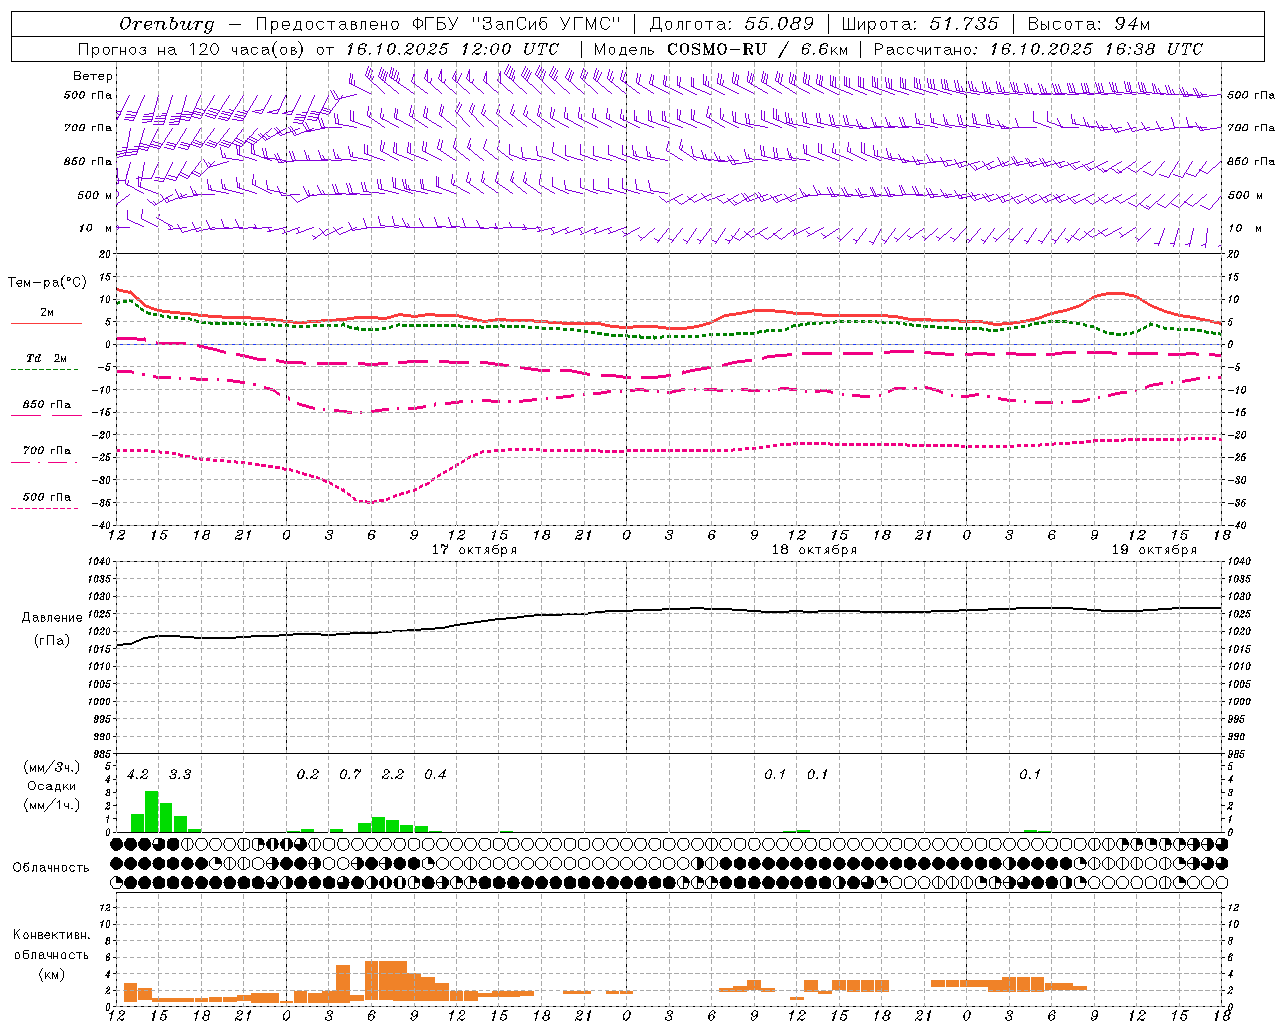This screenshot has width=1280, height=1024.
Task: Click the '0.2' precipitation total value
Action: pos(308,775)
